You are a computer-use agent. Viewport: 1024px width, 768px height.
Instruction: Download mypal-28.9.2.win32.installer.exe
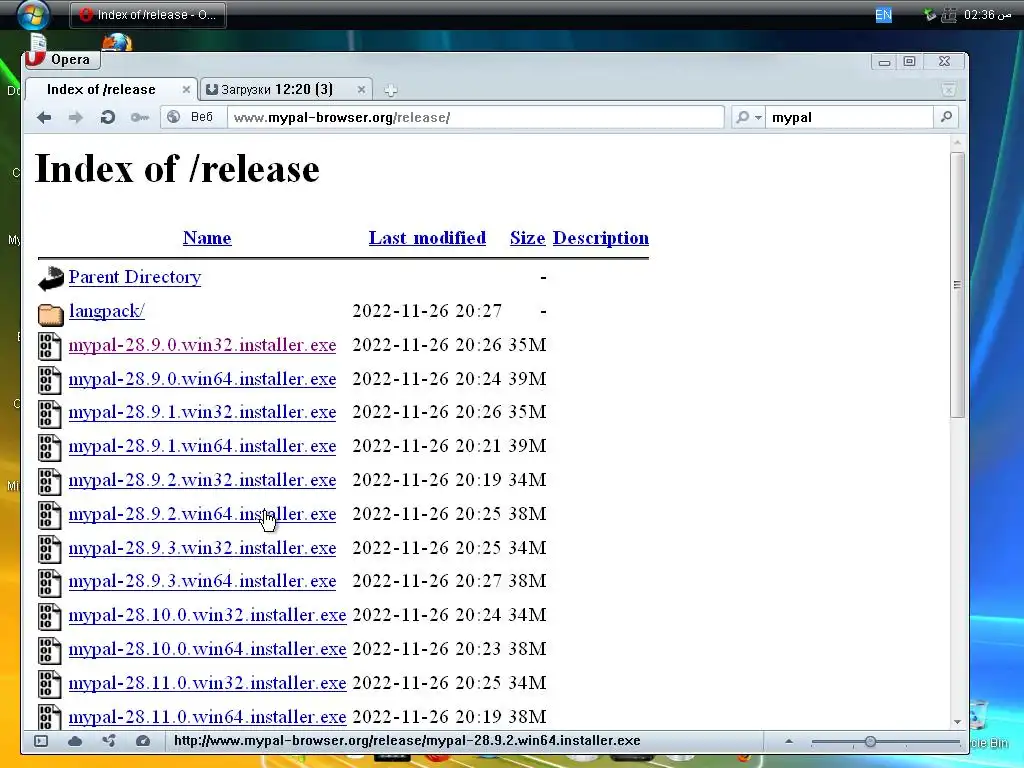(202, 480)
